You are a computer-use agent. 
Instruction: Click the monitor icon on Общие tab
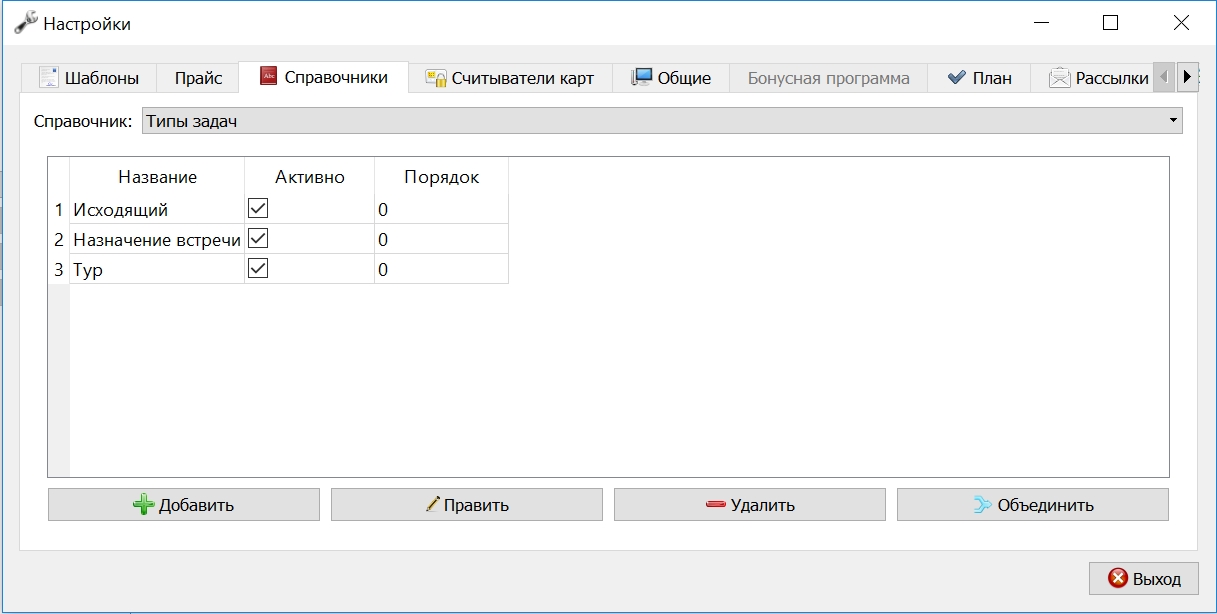pos(642,77)
